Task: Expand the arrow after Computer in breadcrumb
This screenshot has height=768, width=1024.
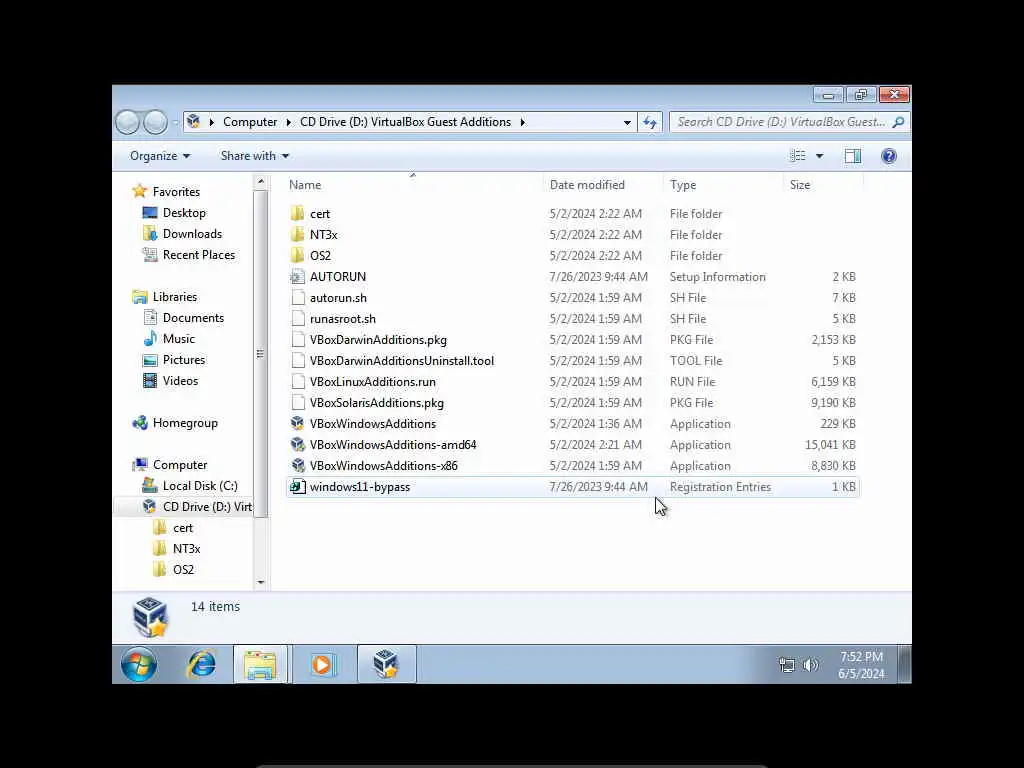Action: 289,122
